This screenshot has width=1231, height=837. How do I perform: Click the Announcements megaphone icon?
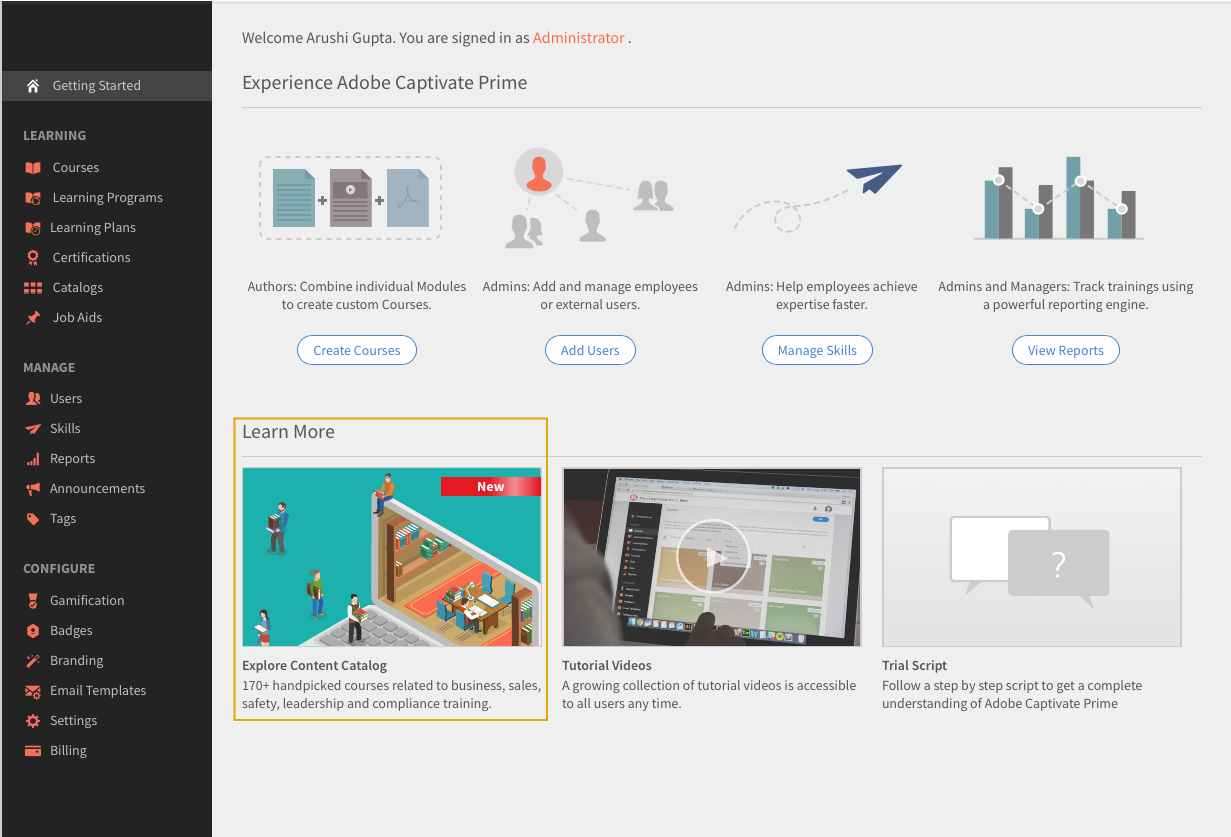point(33,489)
